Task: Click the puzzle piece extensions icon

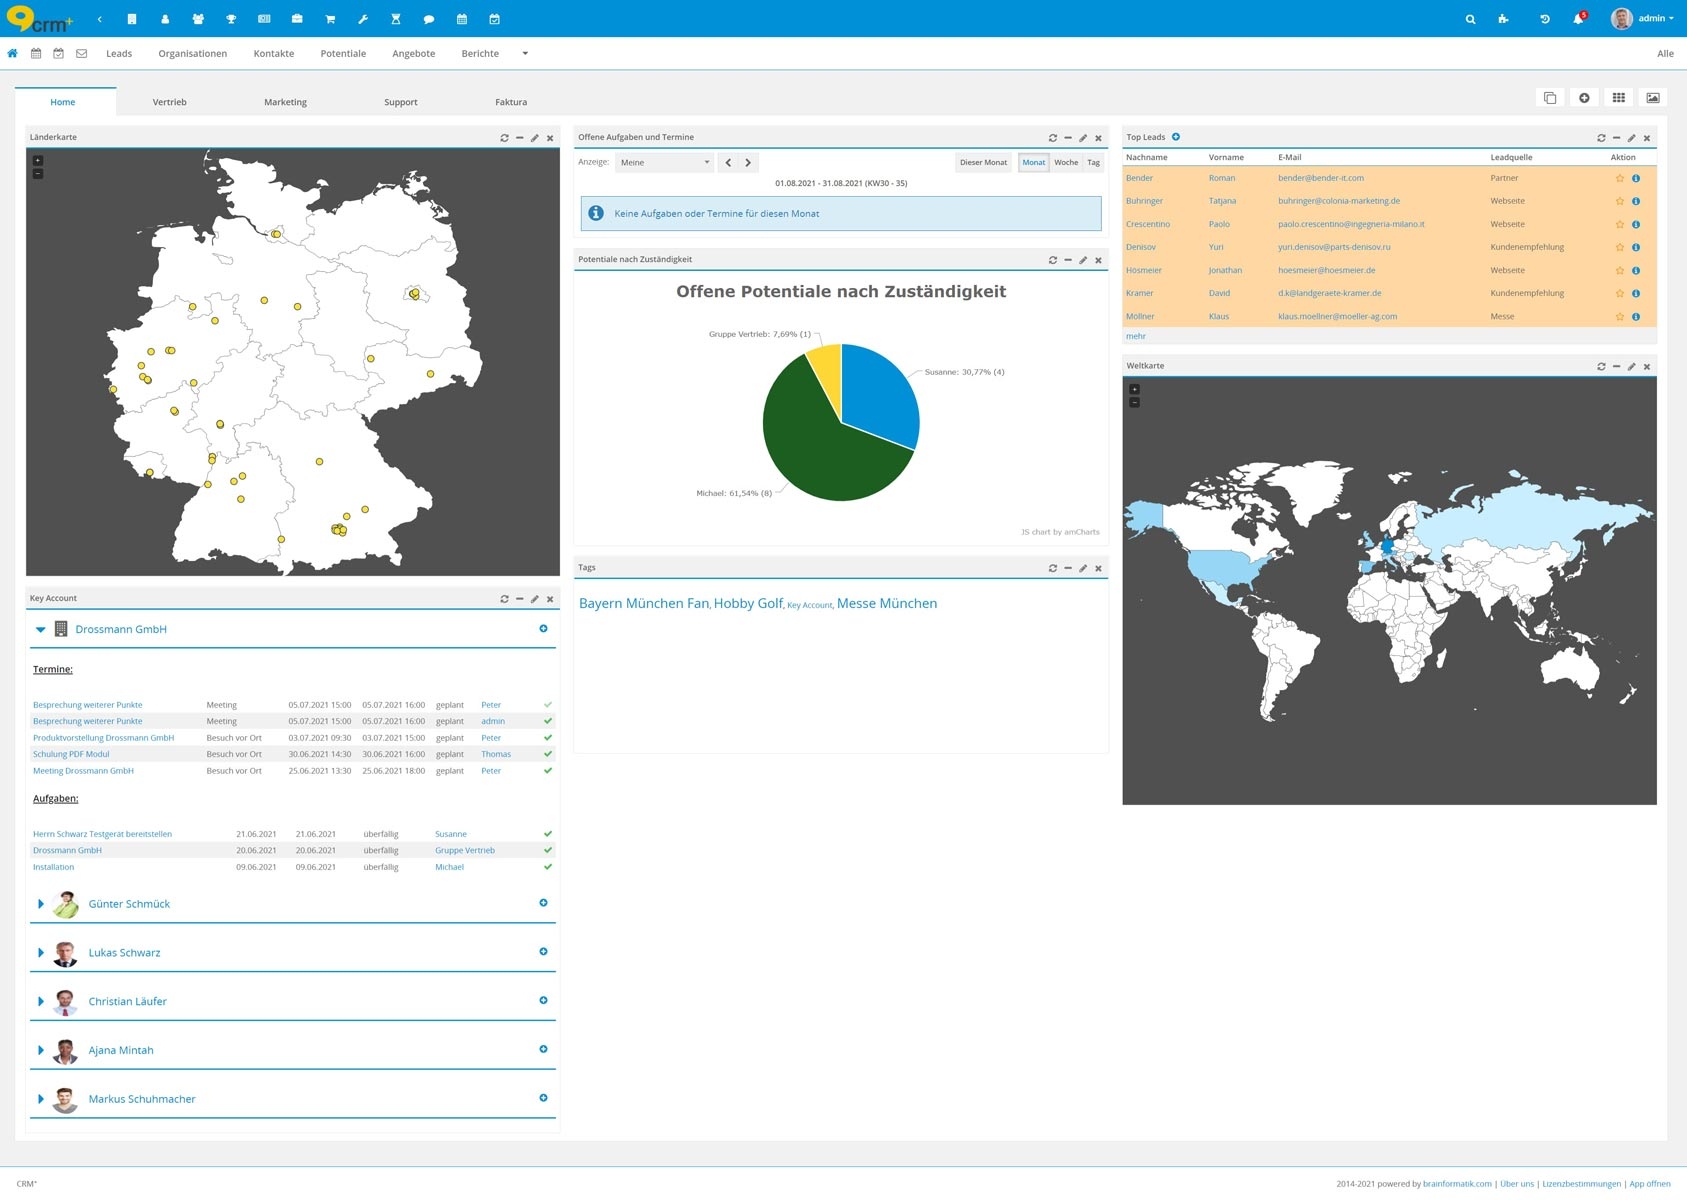Action: [x=1503, y=19]
